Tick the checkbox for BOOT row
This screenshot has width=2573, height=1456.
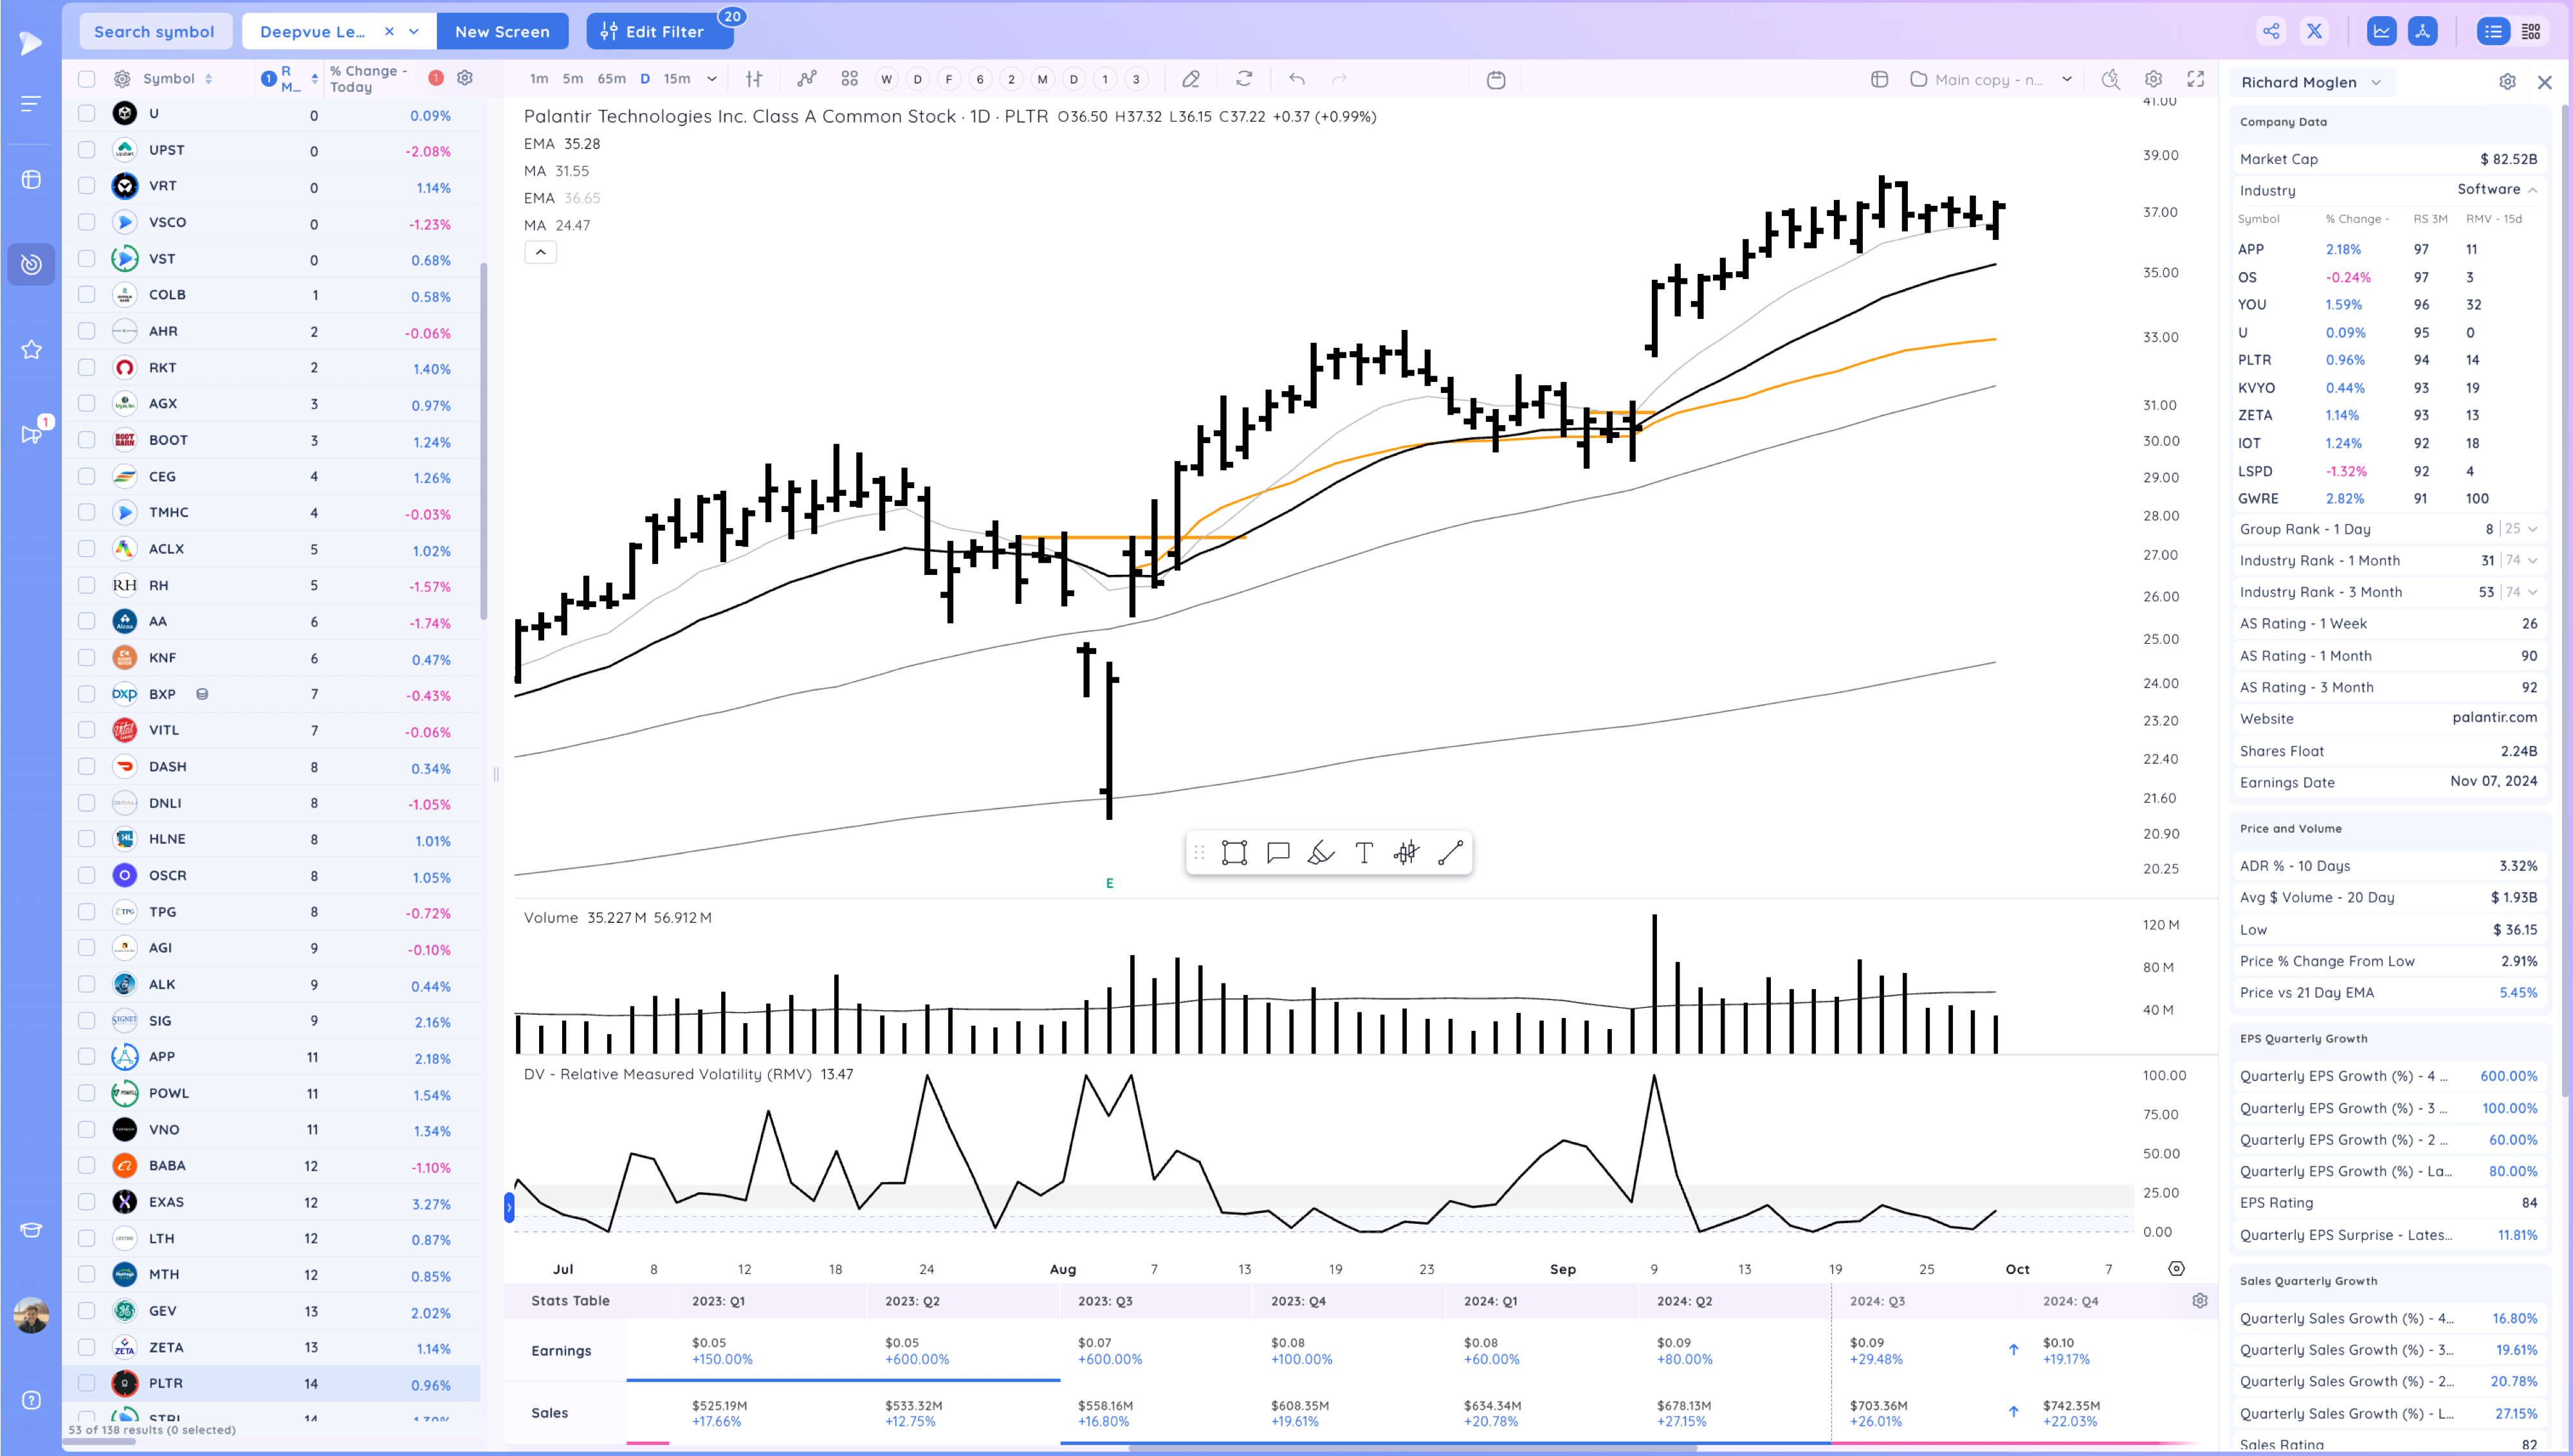pyautogui.click(x=87, y=440)
